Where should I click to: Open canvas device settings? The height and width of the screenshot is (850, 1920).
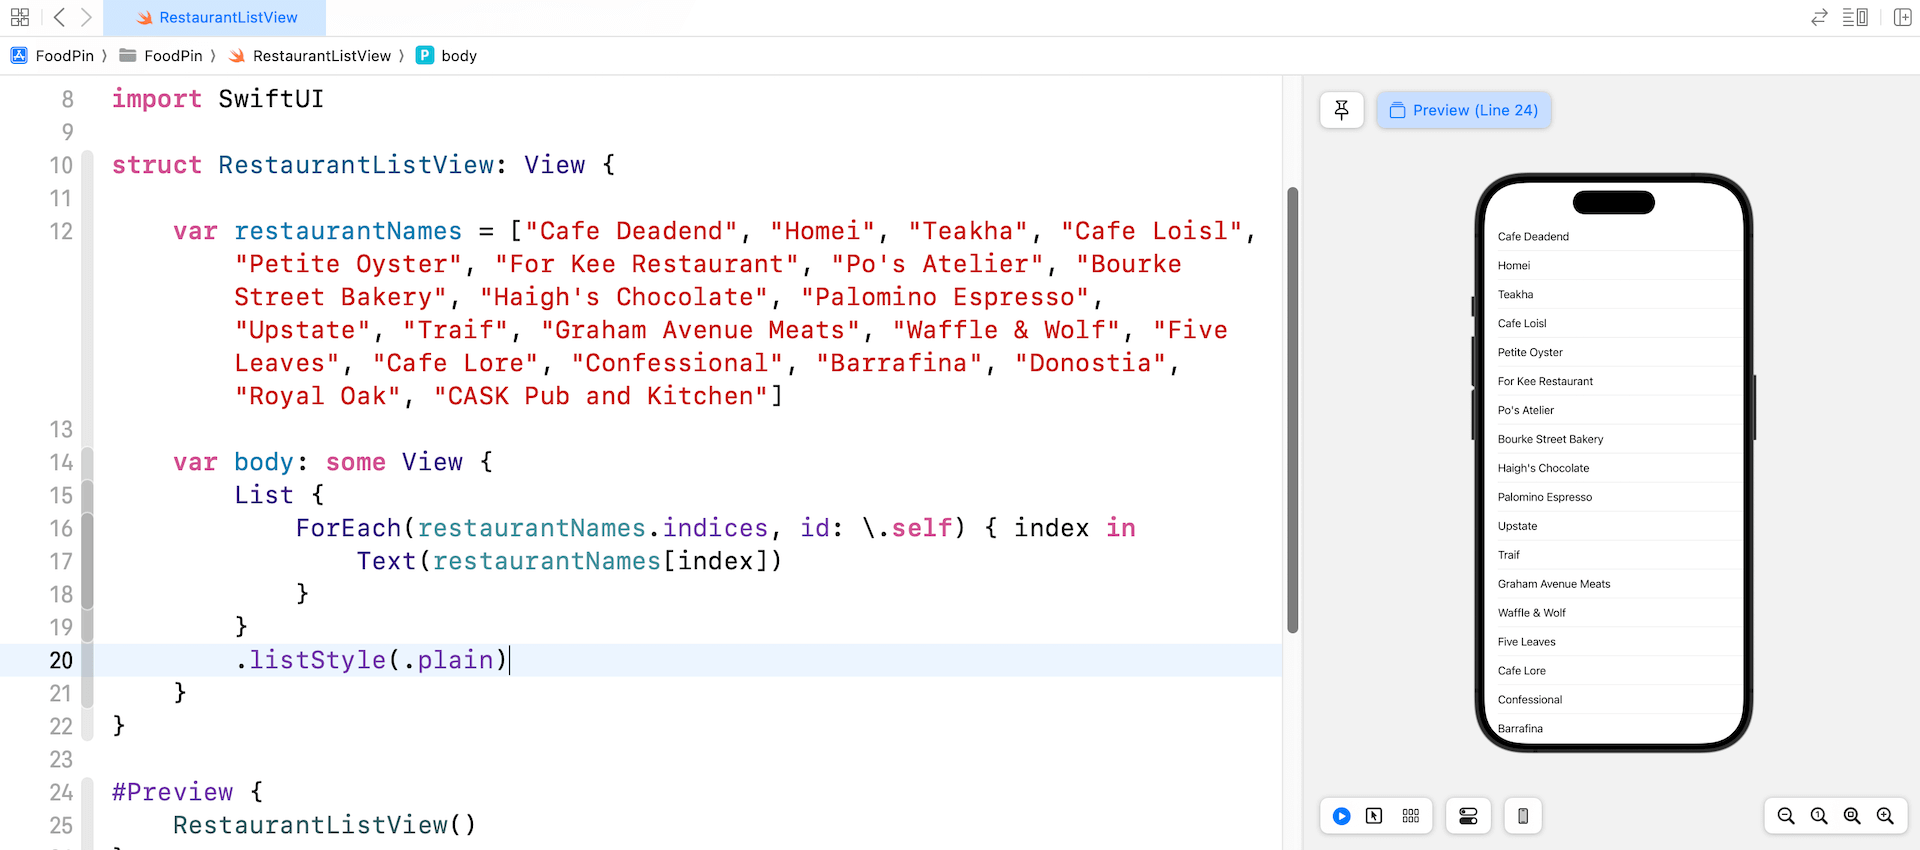pyautogui.click(x=1468, y=816)
